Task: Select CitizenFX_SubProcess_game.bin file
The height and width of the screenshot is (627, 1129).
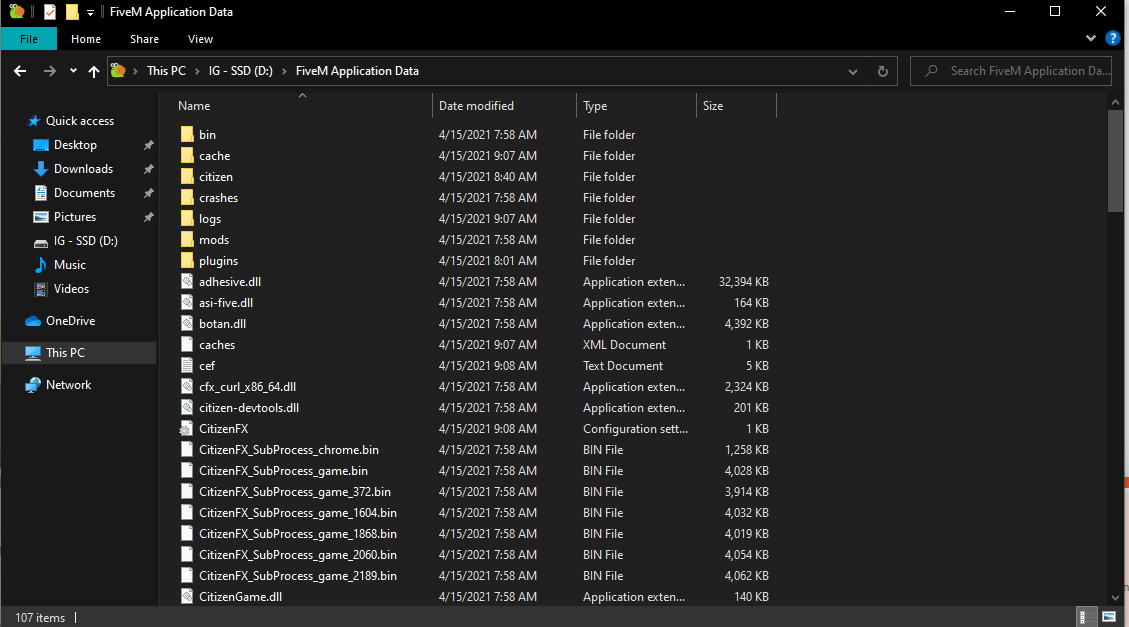Action: pos(283,471)
